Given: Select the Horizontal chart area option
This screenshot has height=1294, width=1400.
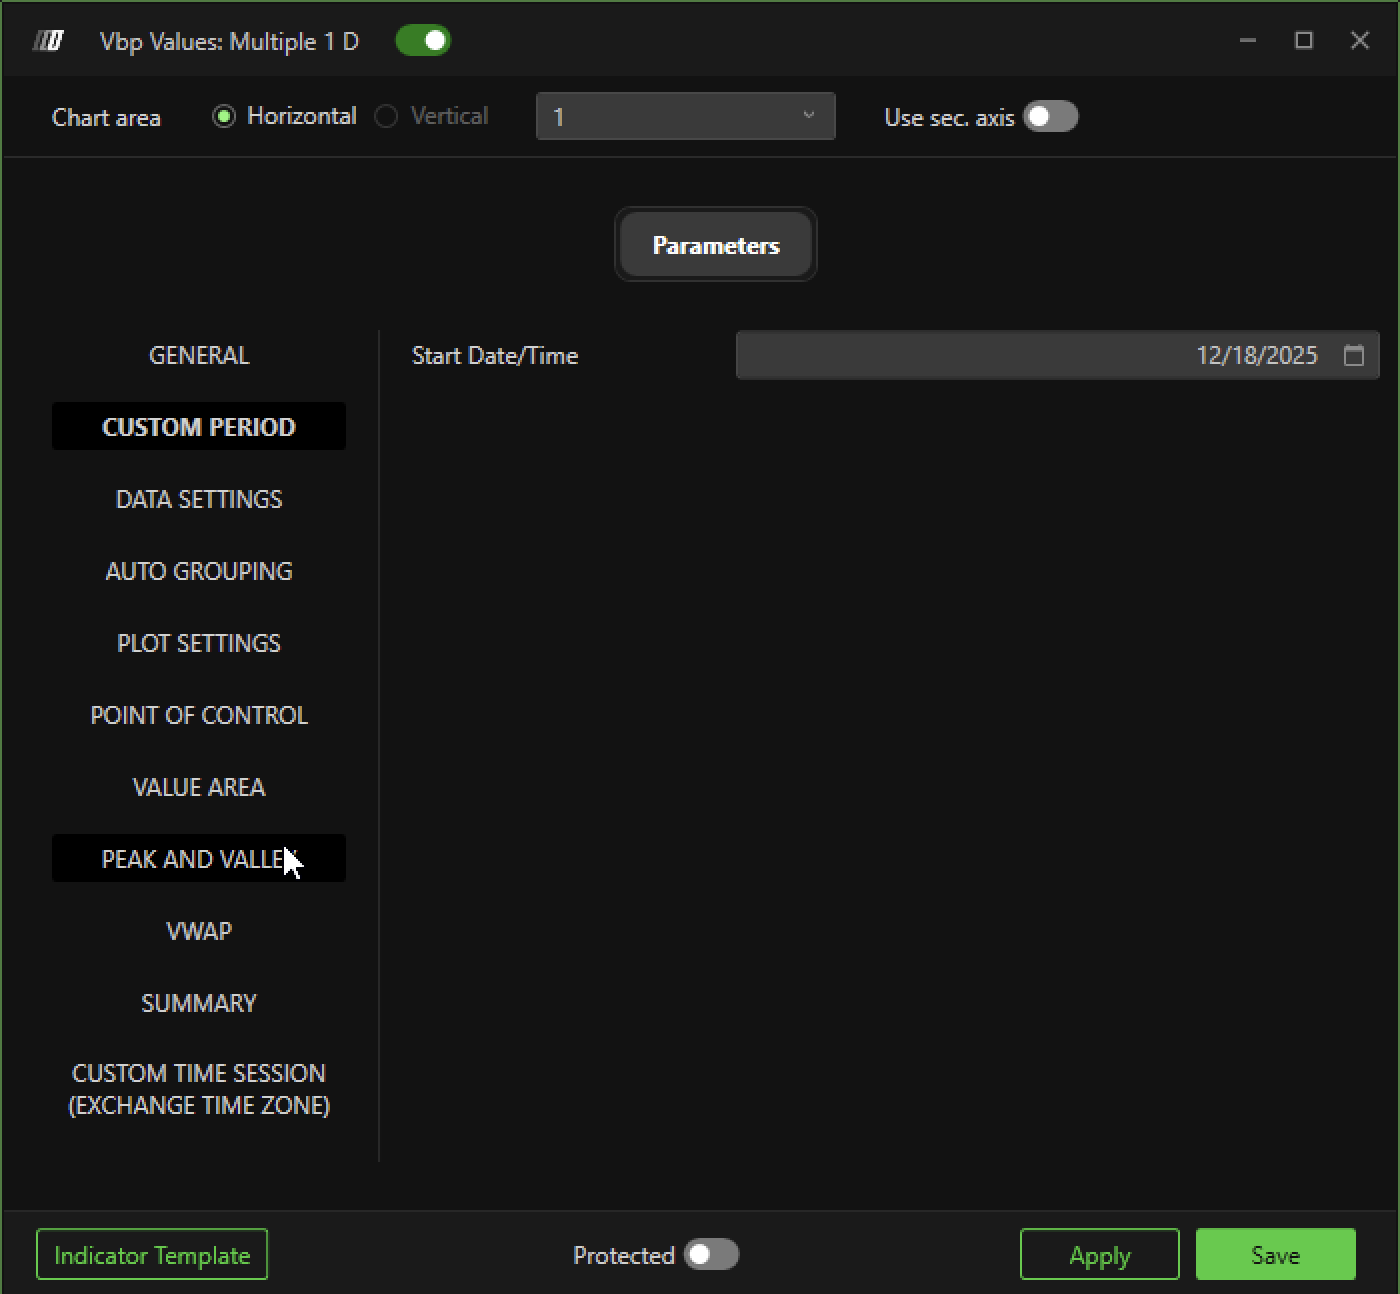Looking at the screenshot, I should point(224,117).
